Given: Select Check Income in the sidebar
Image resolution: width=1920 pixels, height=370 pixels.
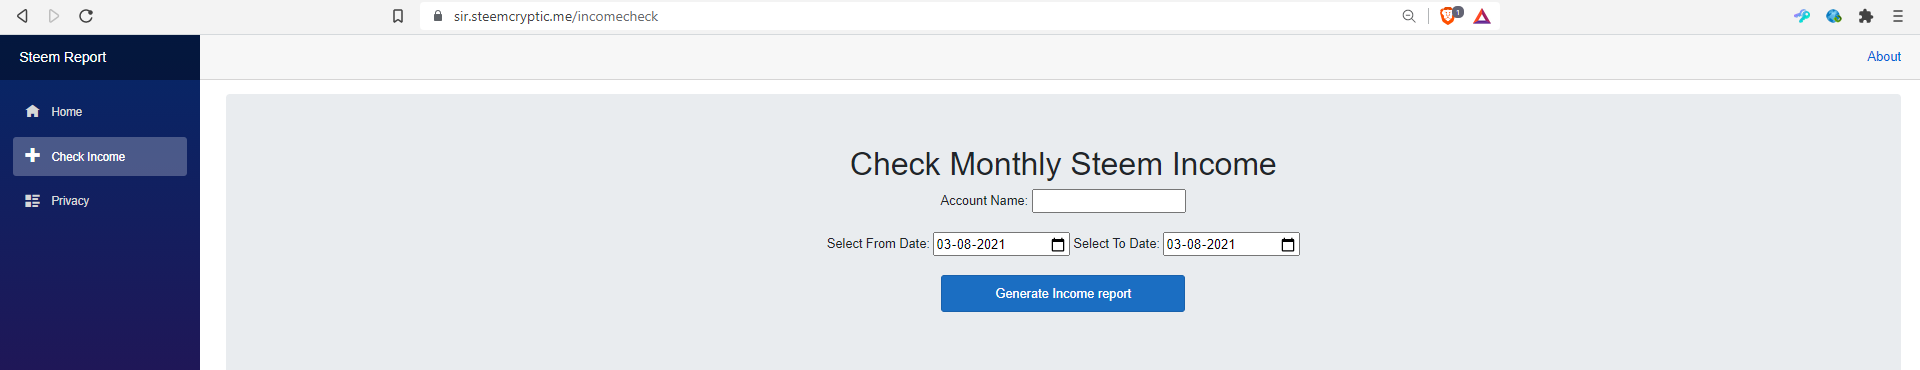Looking at the screenshot, I should click(x=100, y=157).
